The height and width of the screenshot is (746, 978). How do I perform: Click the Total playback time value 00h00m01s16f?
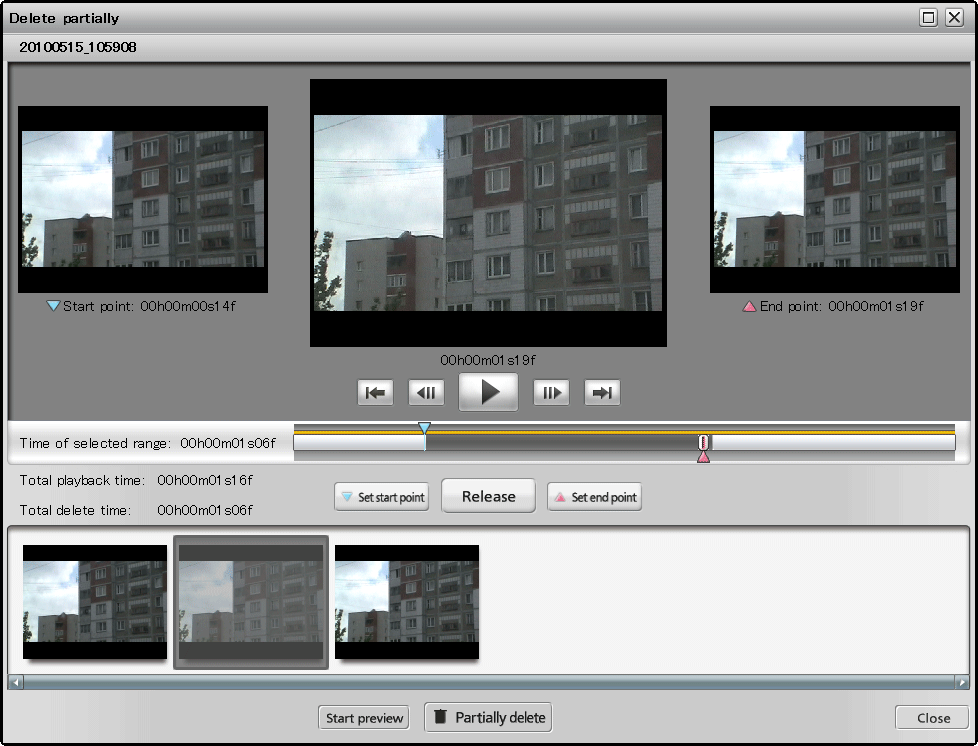(x=205, y=480)
